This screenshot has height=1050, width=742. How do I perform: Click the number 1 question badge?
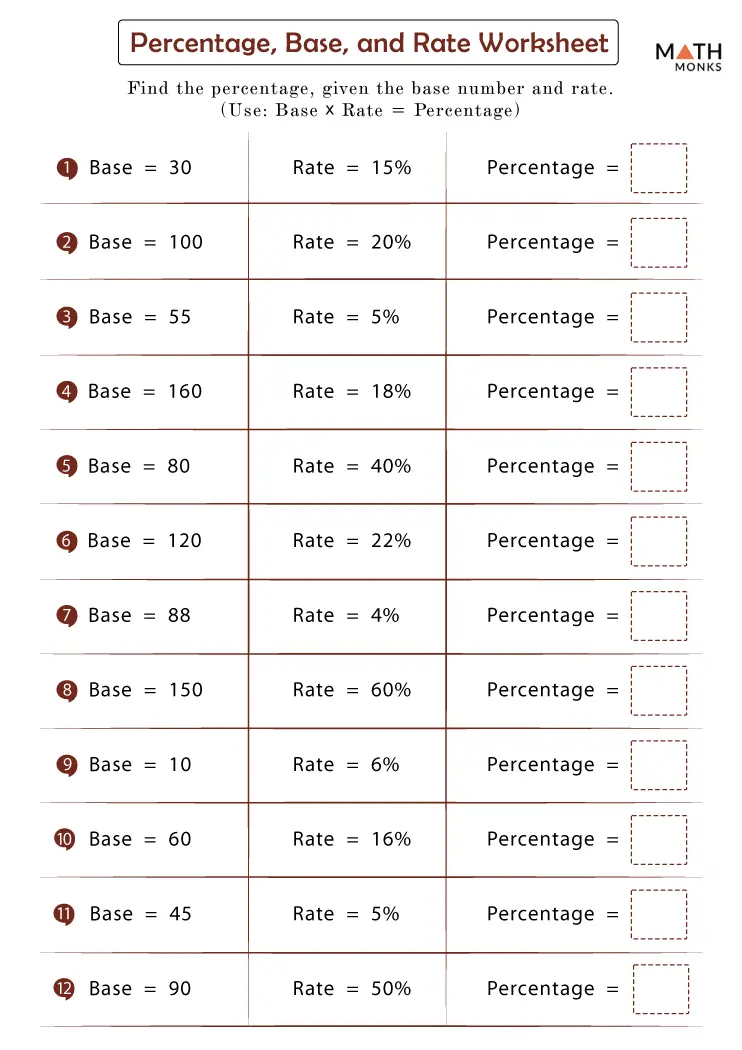(x=66, y=168)
